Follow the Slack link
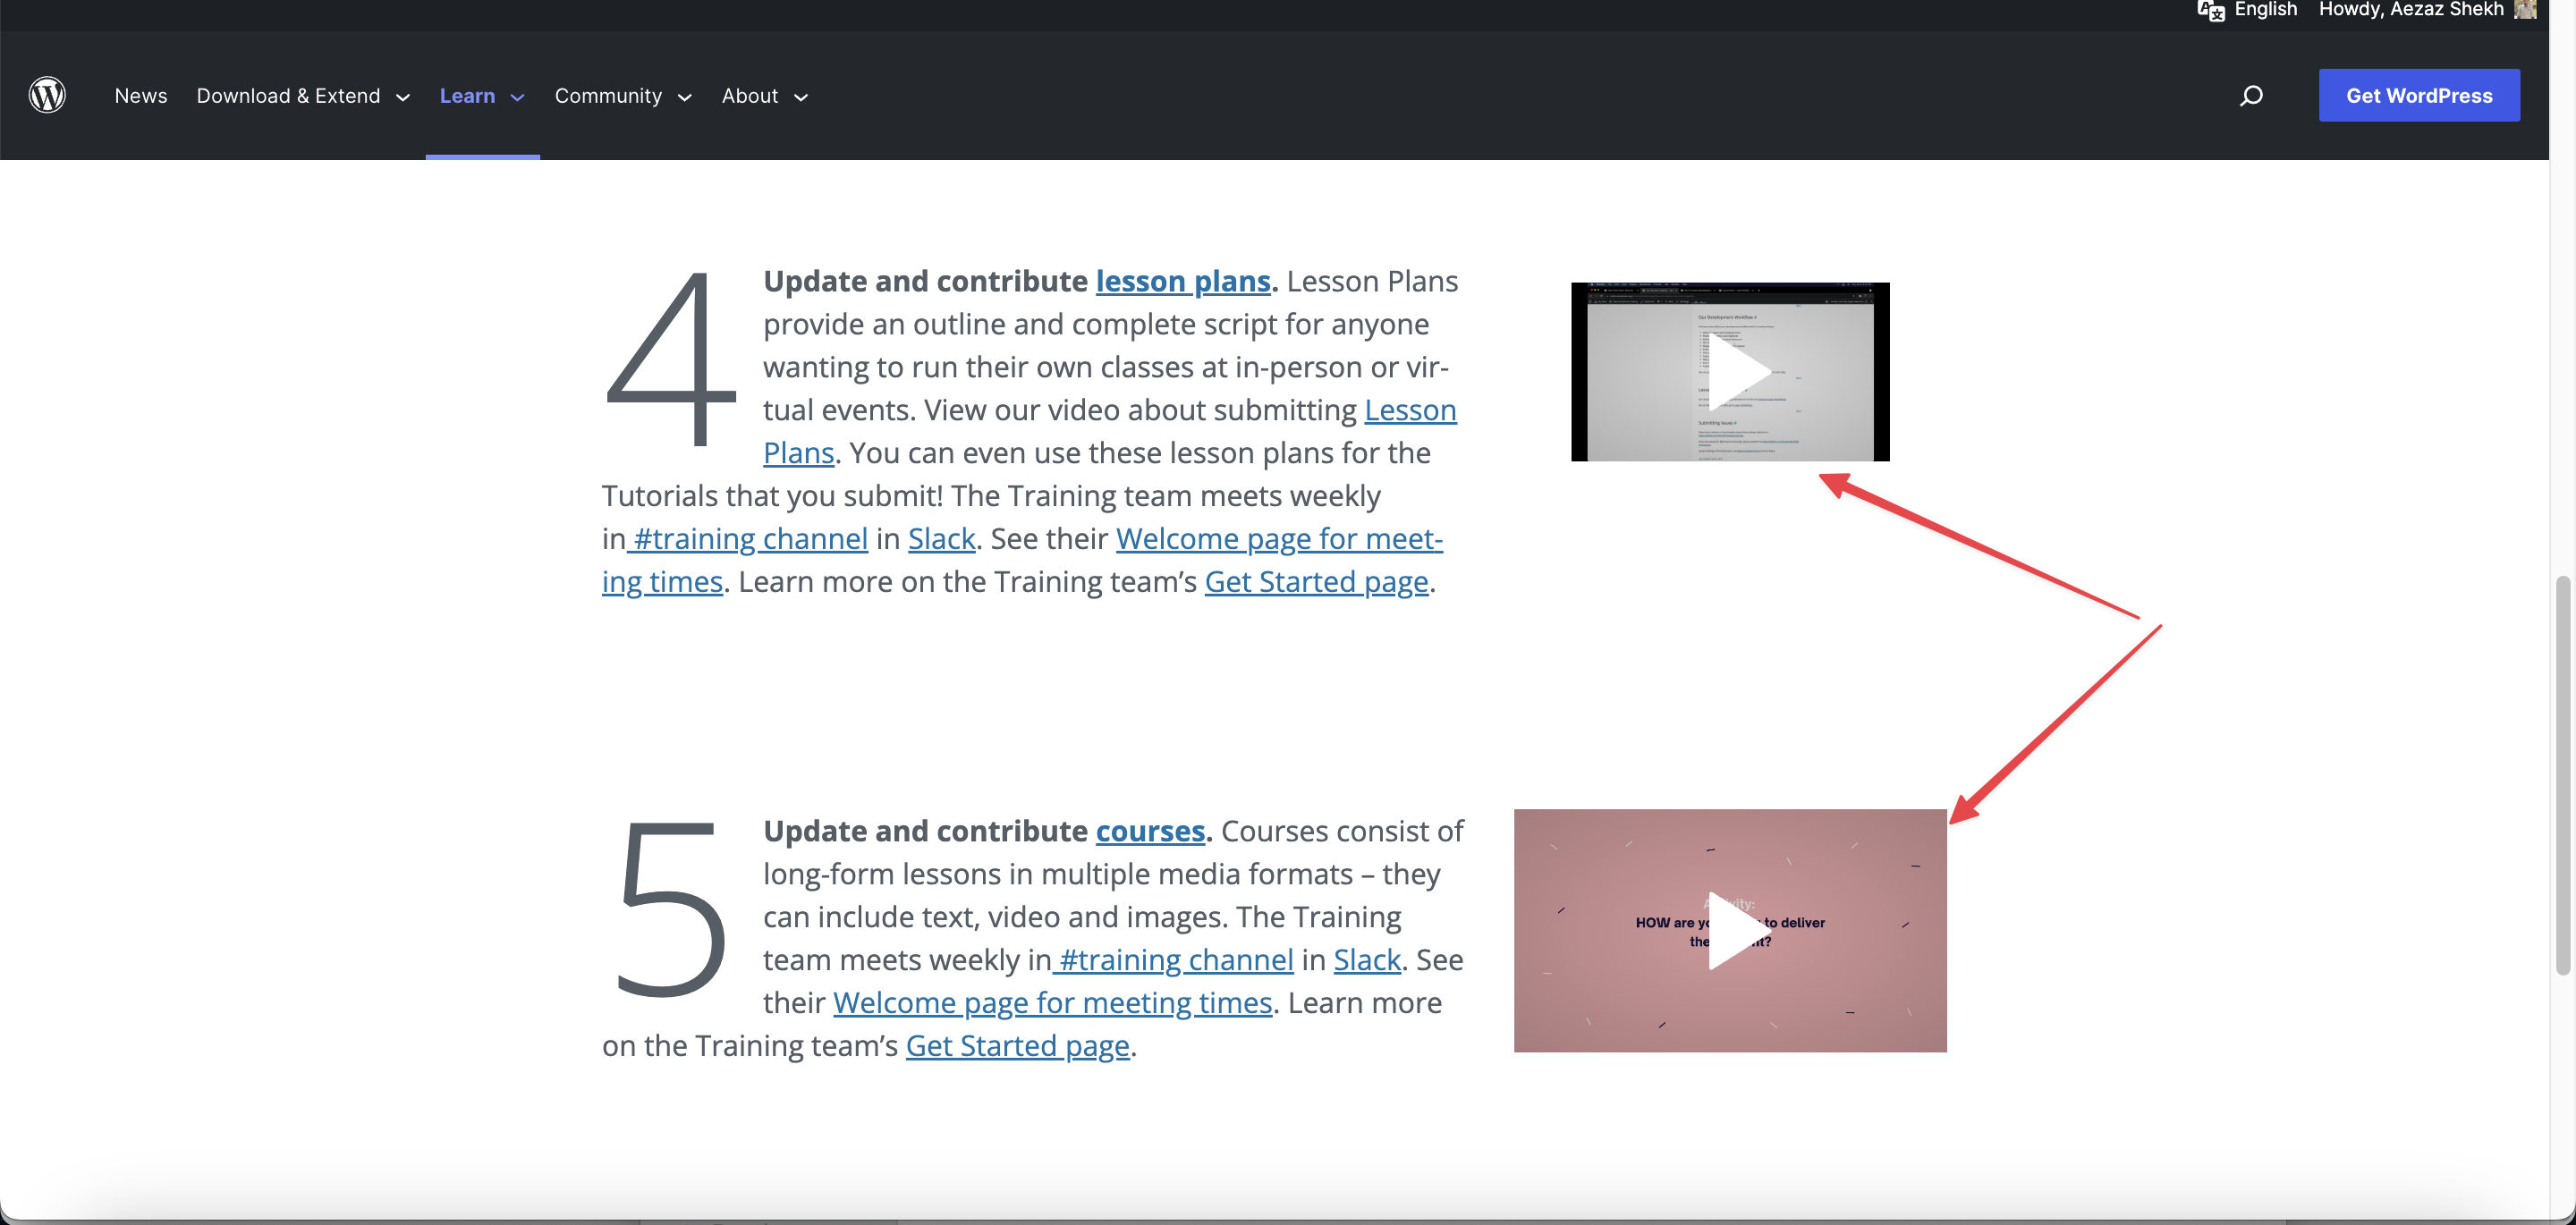 coord(941,538)
